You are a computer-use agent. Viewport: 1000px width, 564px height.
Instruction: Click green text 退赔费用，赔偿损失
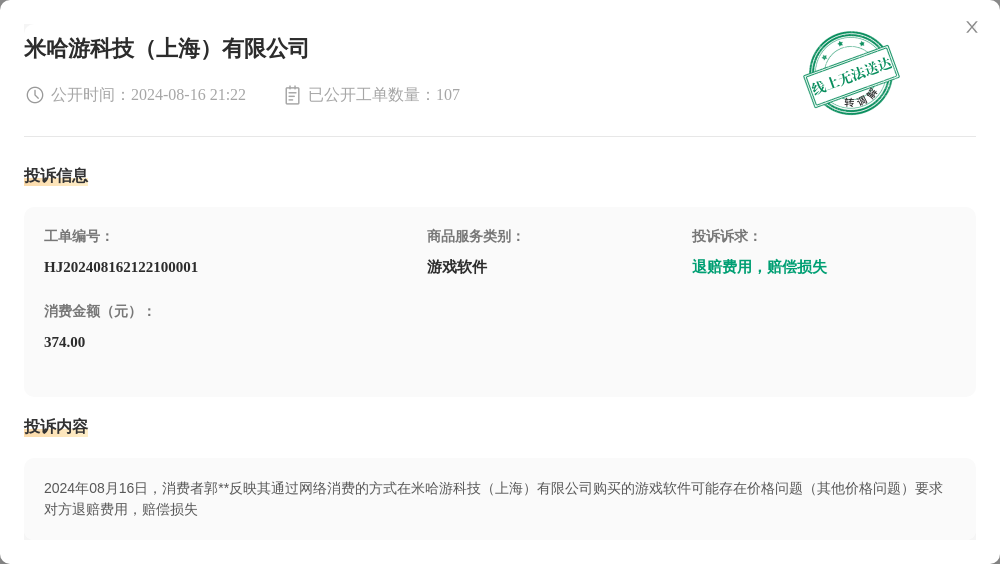click(760, 267)
